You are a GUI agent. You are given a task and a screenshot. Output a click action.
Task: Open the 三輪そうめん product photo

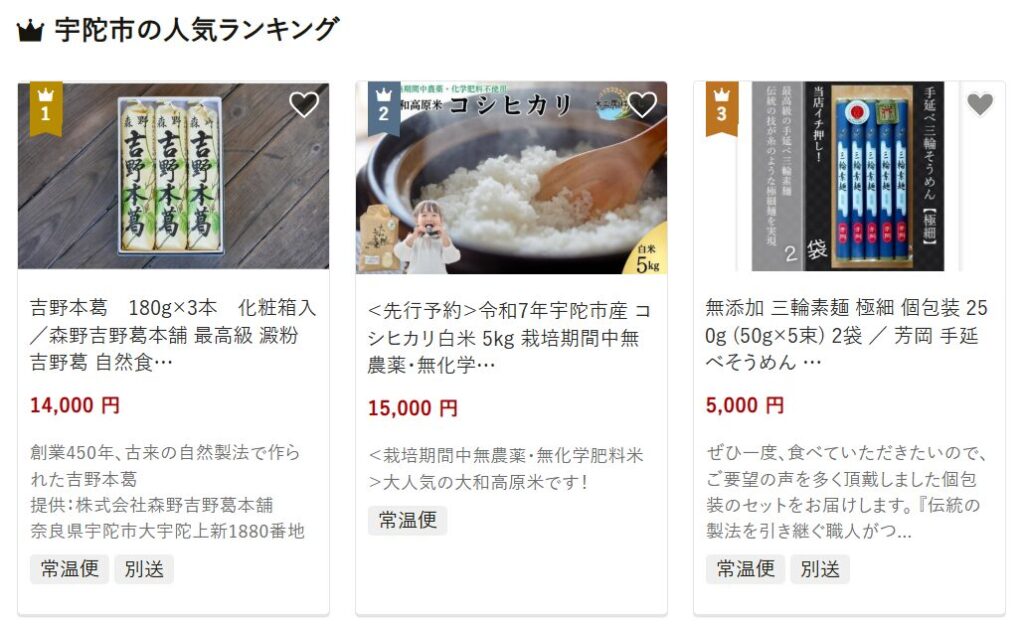[x=849, y=176]
